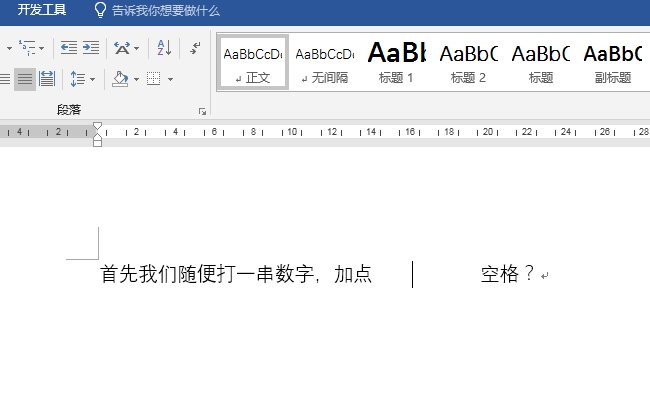650x400 pixels.
Task: Open the Asian layout (中文版式) tool
Action: tap(122, 48)
